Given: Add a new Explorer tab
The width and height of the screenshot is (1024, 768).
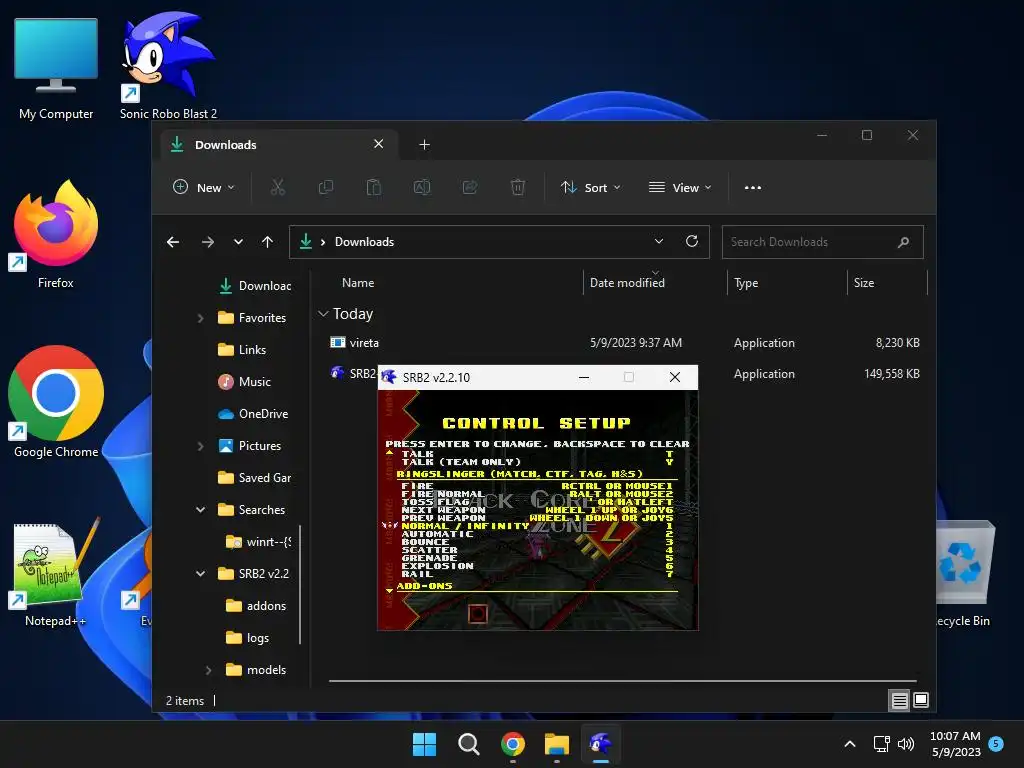Looking at the screenshot, I should click(424, 144).
